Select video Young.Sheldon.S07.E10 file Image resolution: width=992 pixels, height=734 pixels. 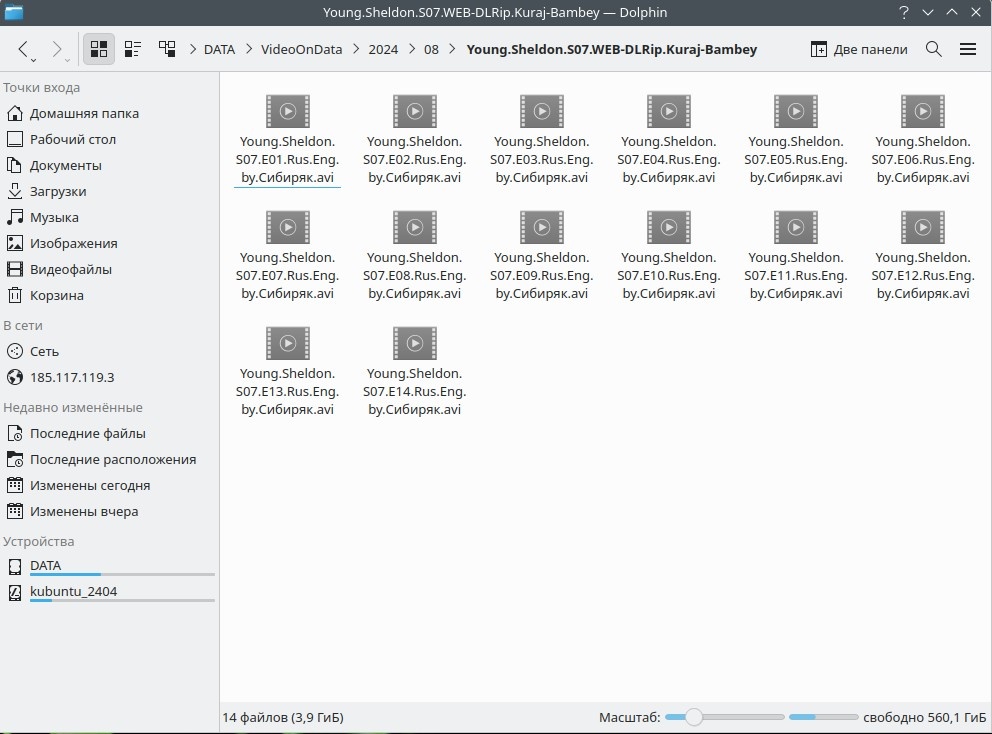[x=669, y=256]
